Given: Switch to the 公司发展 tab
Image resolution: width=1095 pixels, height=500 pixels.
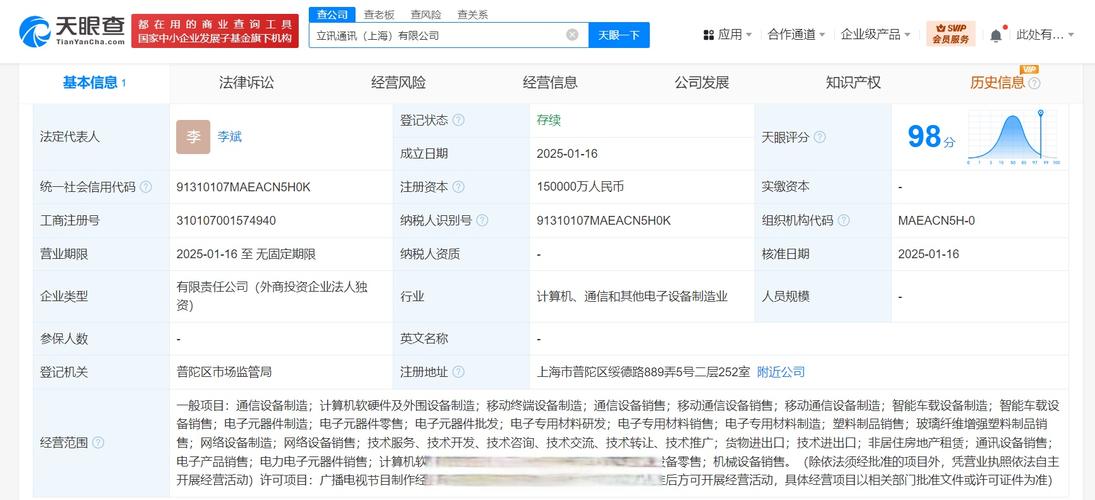Looking at the screenshot, I should click(702, 83).
